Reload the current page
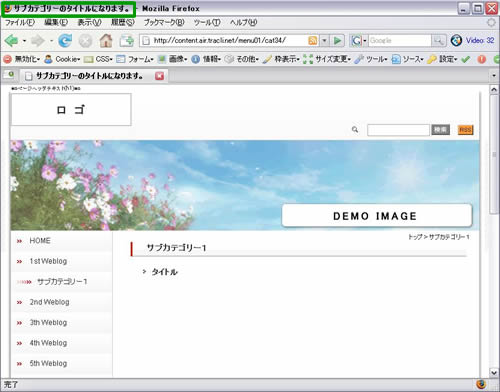Image resolution: width=500 pixels, height=392 pixels. [65, 41]
